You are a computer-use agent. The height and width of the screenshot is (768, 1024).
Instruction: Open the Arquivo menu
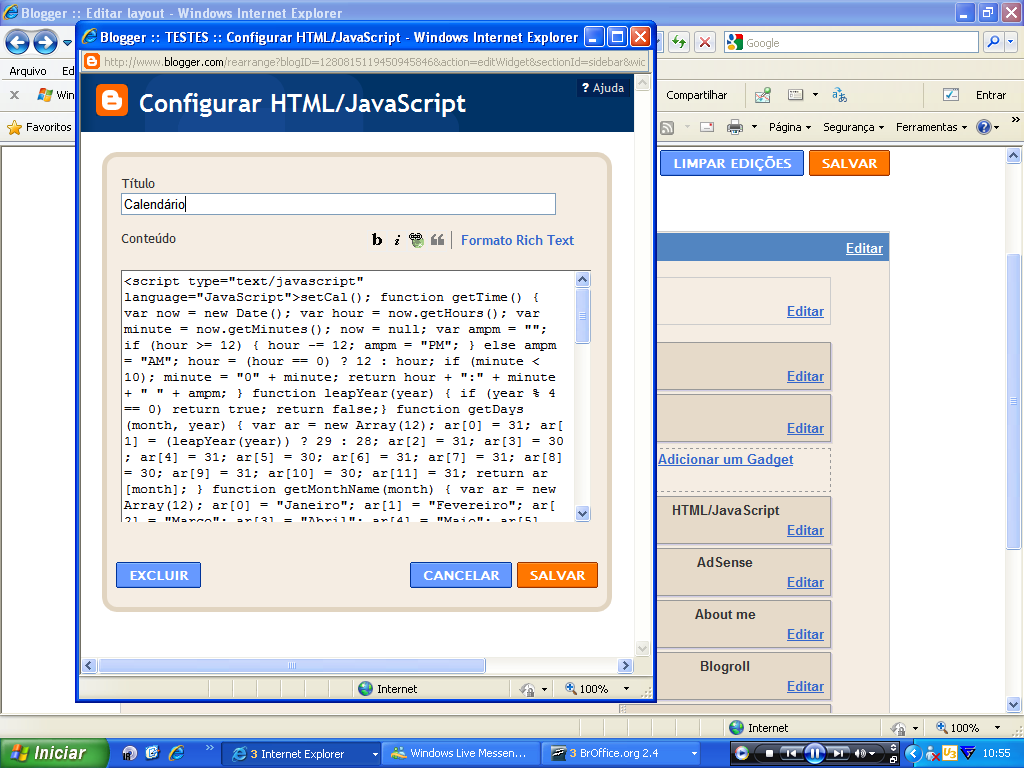(27, 71)
